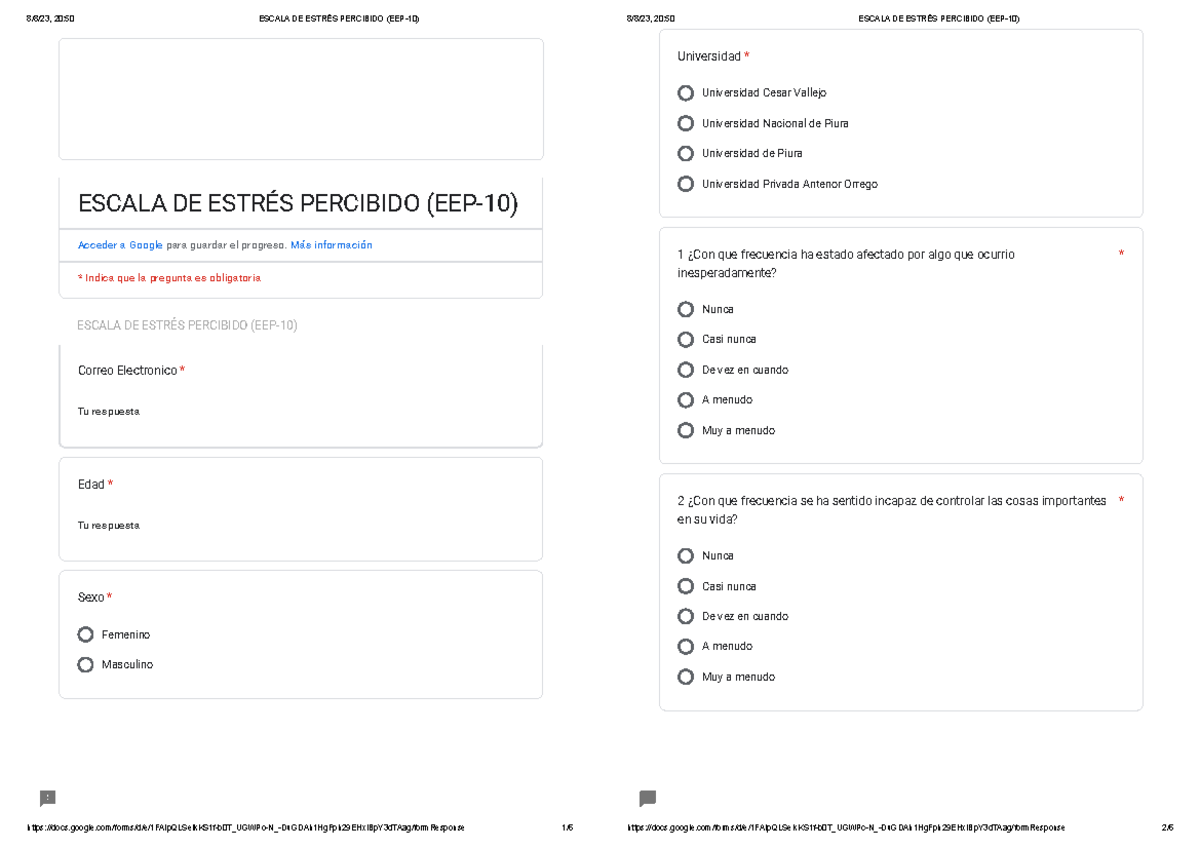
Task: Click the 'Correo Electronico' question label
Action: click(128, 371)
